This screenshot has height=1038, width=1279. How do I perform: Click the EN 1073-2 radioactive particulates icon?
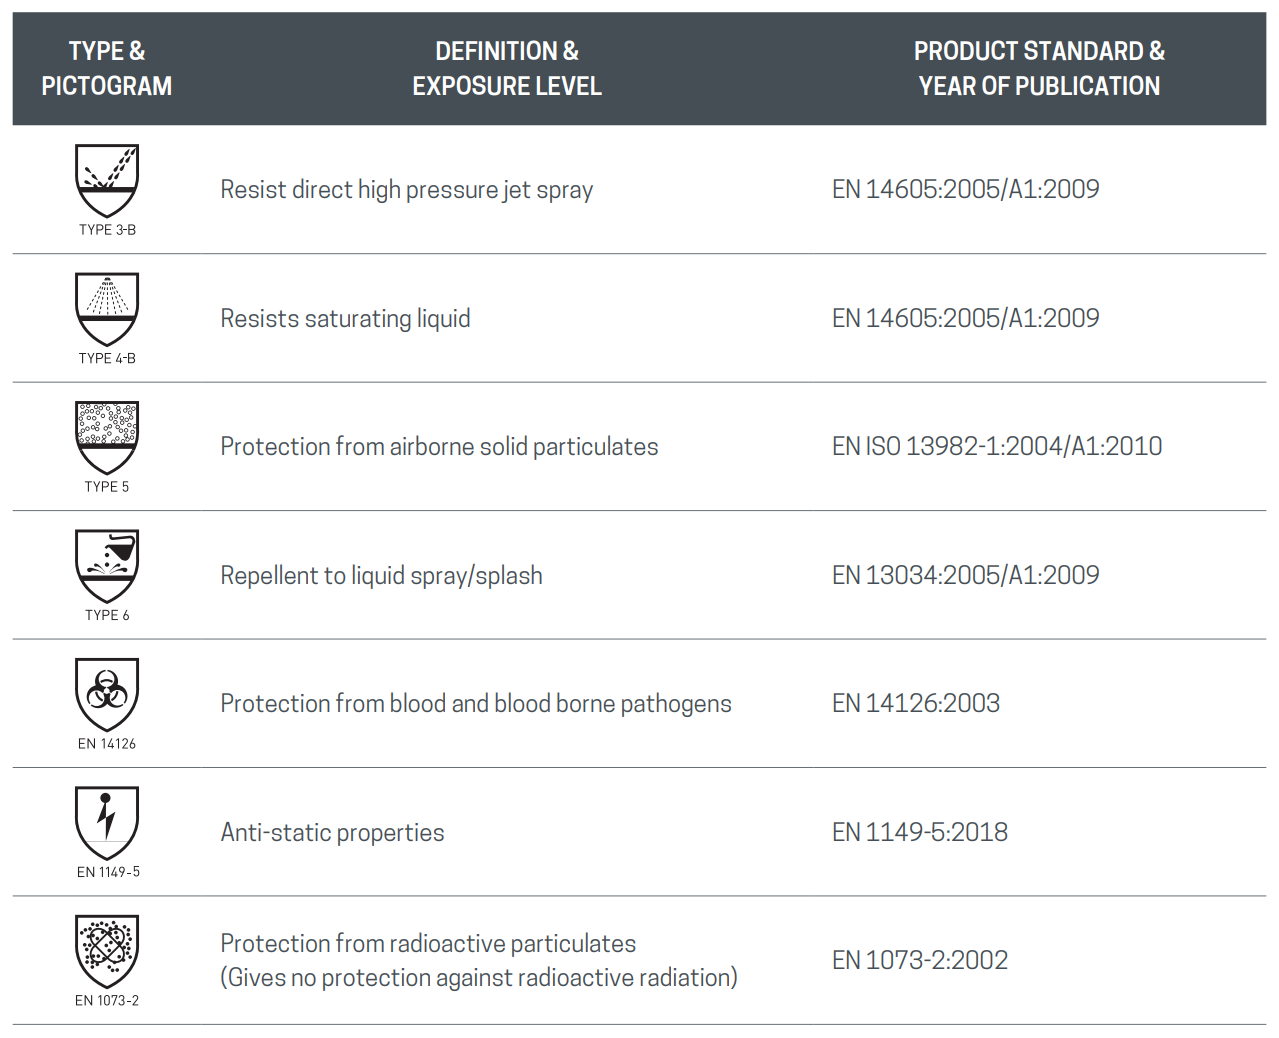107,950
